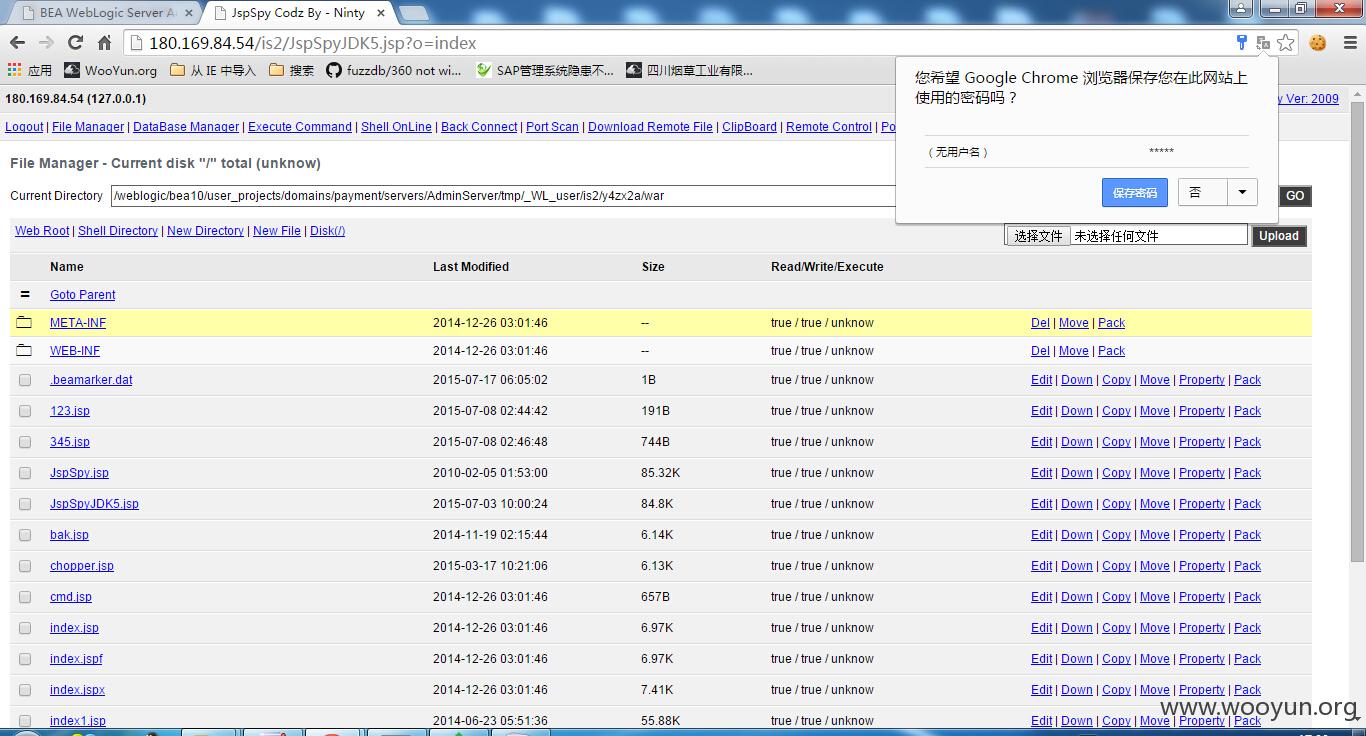Click 否 to decline saving password
Image resolution: width=1366 pixels, height=736 pixels.
[x=1202, y=192]
